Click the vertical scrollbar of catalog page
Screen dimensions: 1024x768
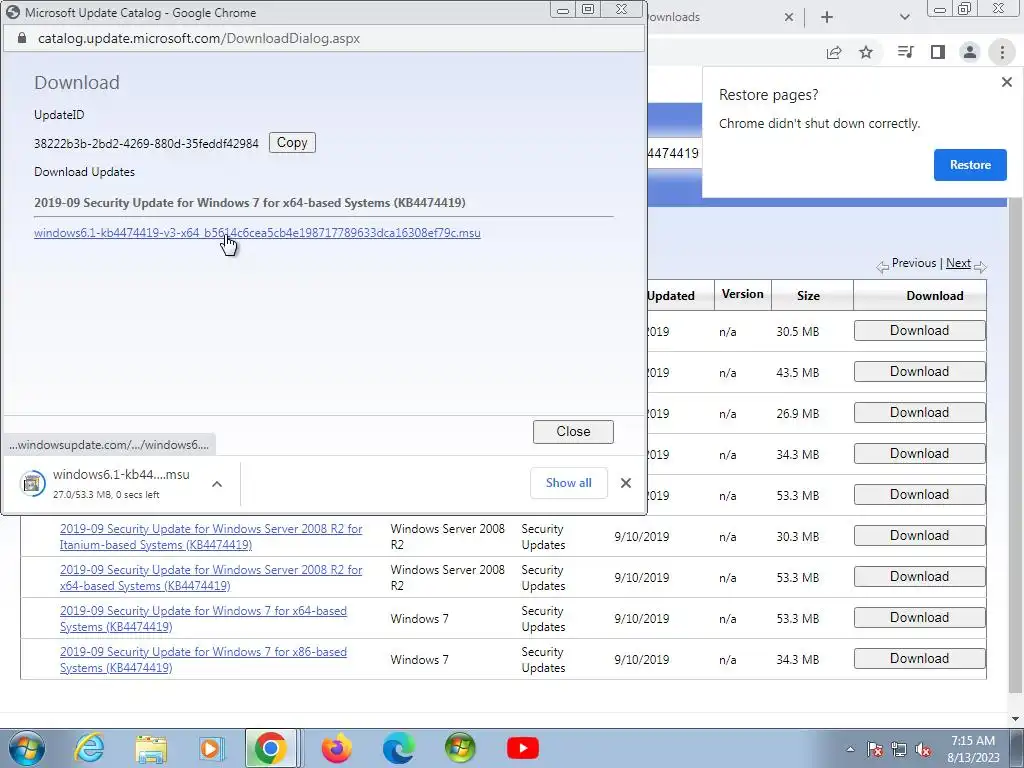tap(1017, 444)
